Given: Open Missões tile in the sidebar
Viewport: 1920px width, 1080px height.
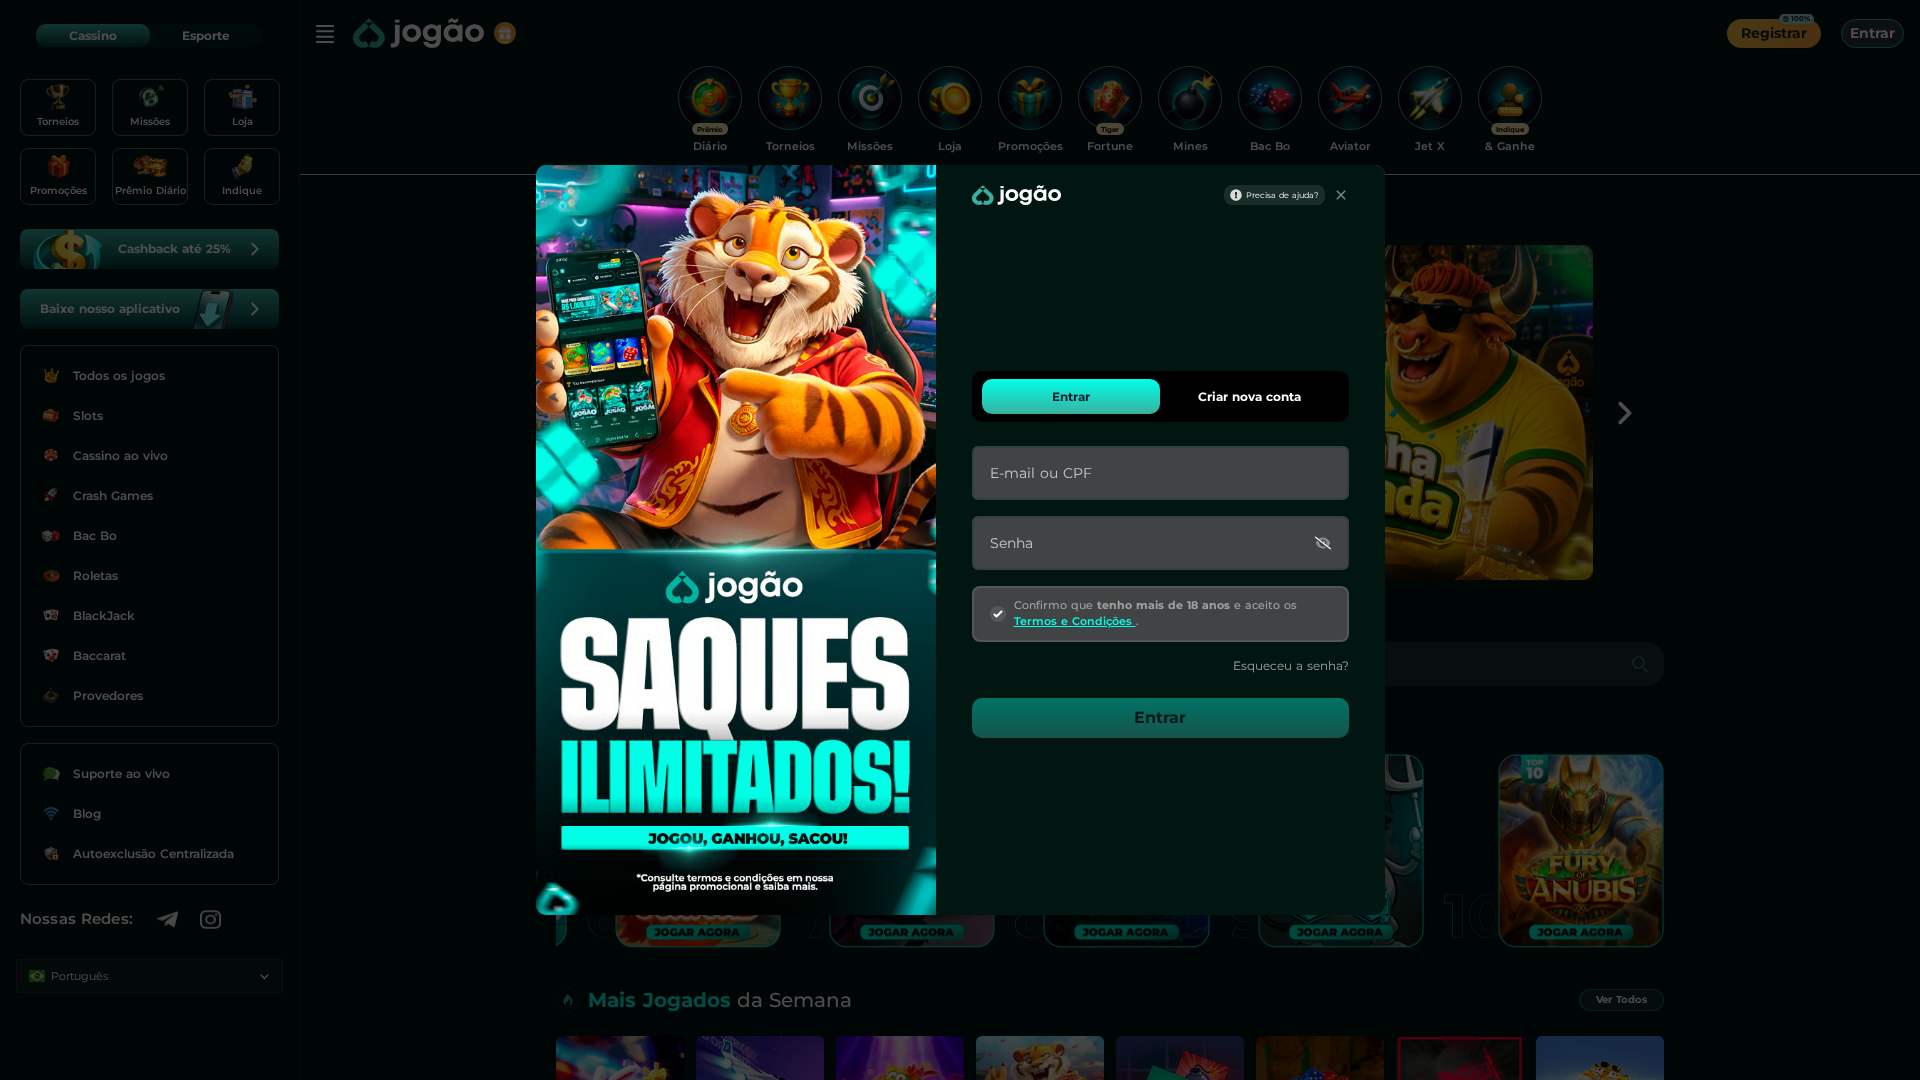Looking at the screenshot, I should (x=150, y=107).
